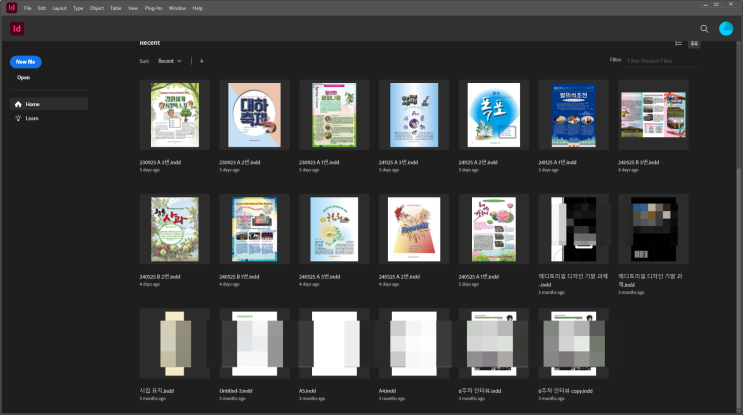Switch recent files to list view
This screenshot has width=743, height=415.
pos(679,44)
